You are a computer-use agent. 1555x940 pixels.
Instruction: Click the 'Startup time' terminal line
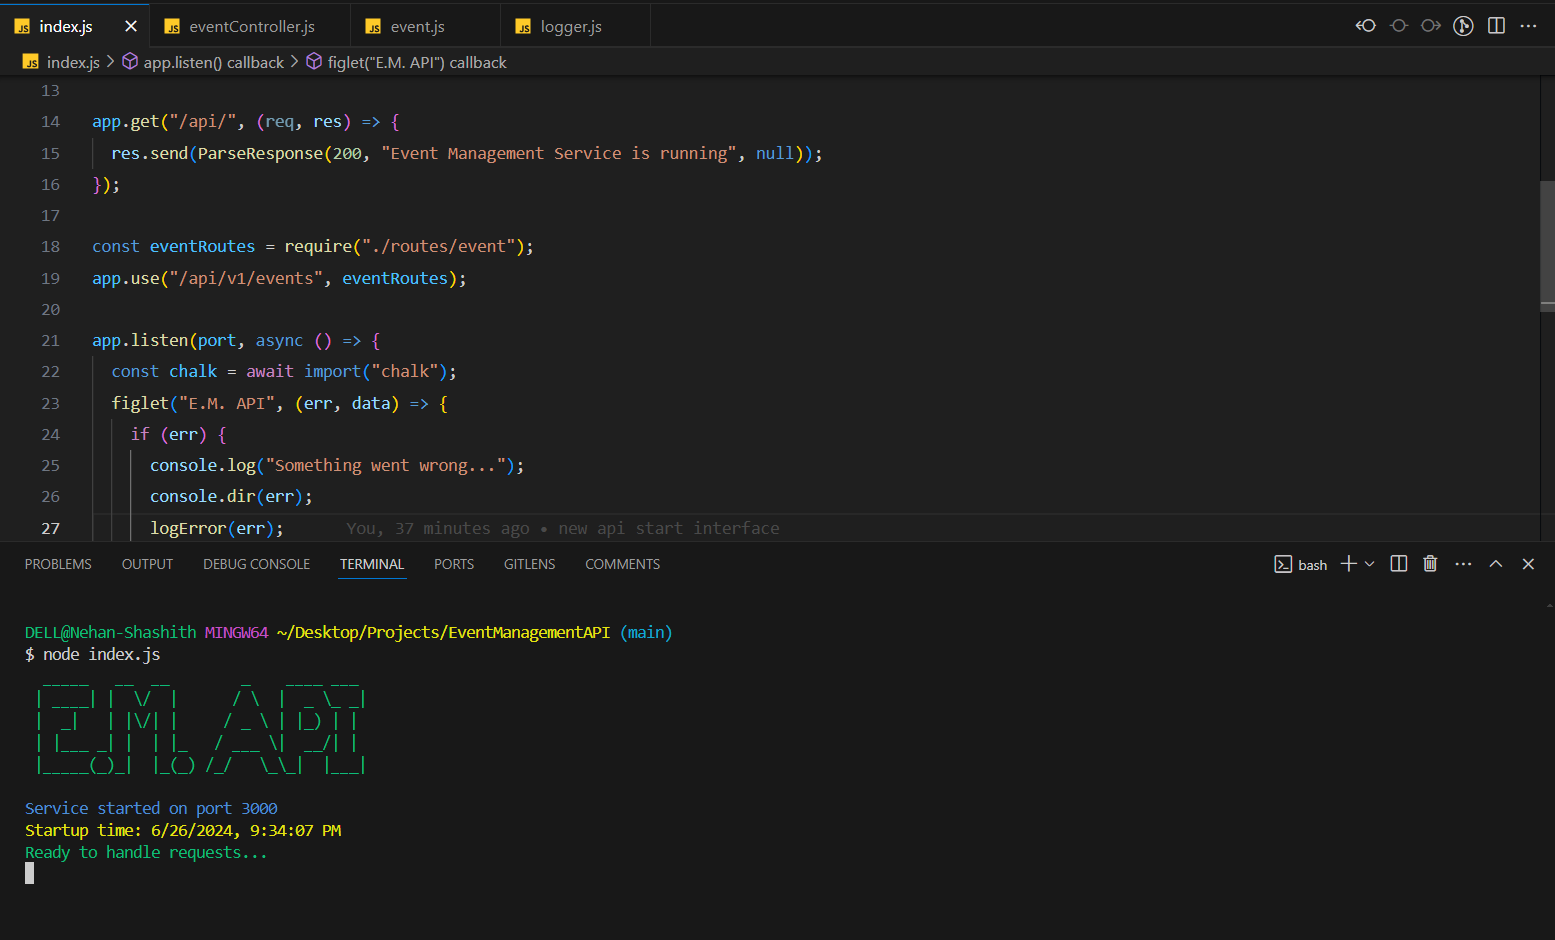coord(183,830)
